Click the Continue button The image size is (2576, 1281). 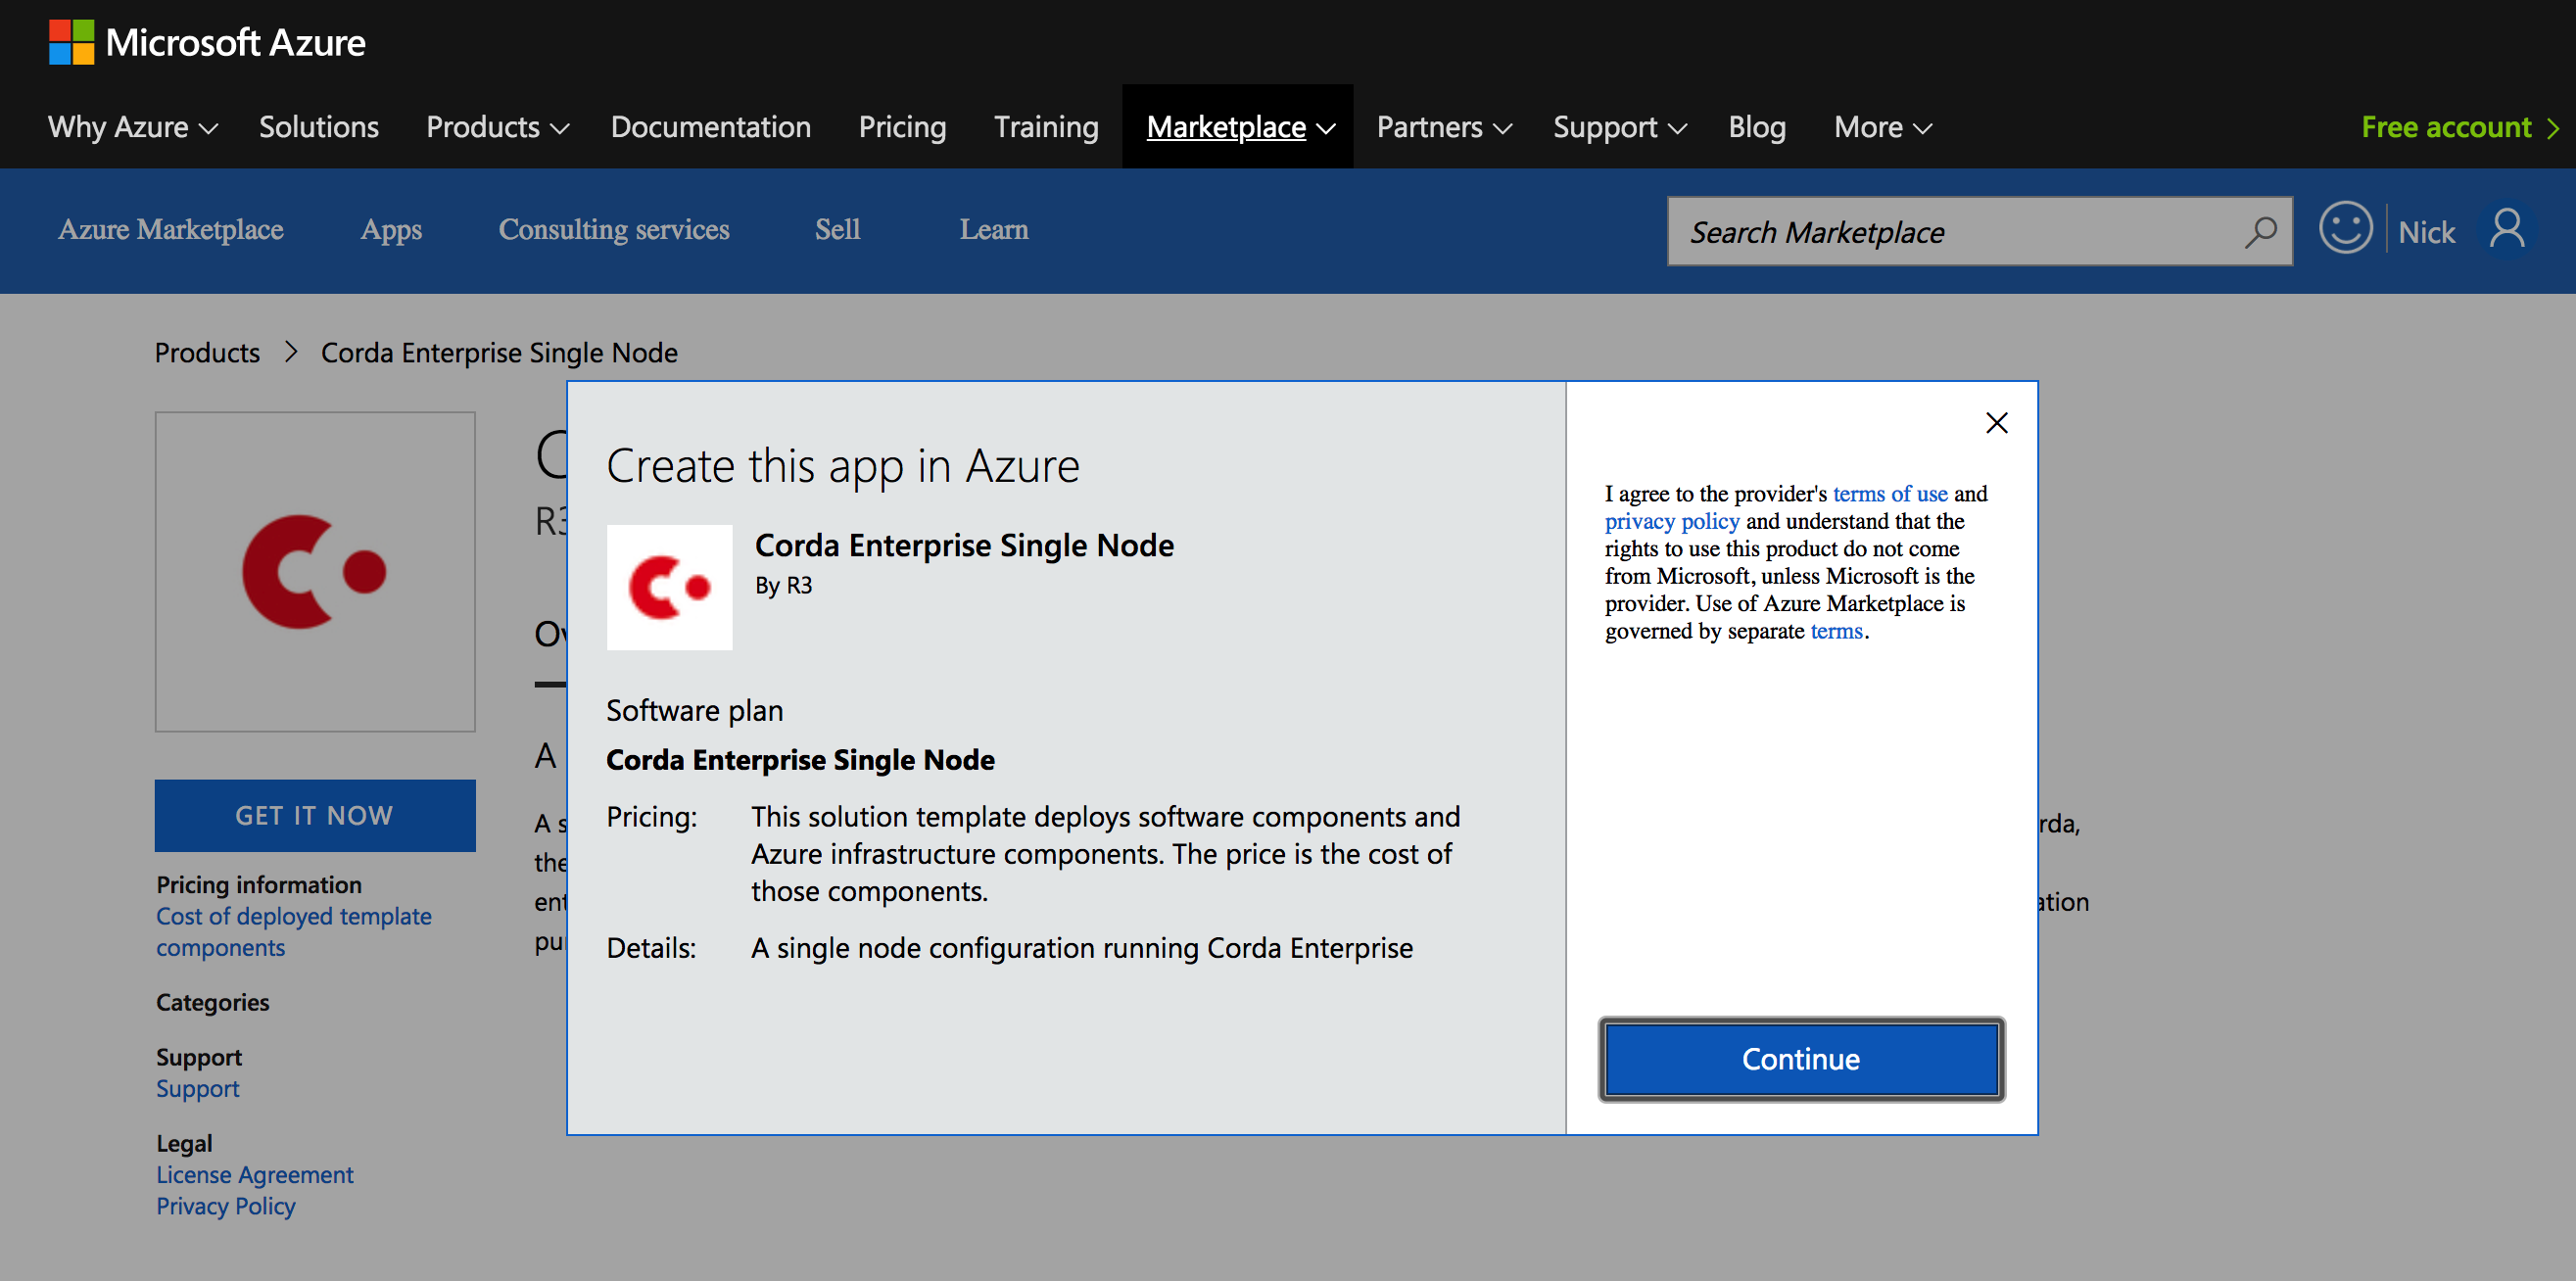pos(1801,1059)
